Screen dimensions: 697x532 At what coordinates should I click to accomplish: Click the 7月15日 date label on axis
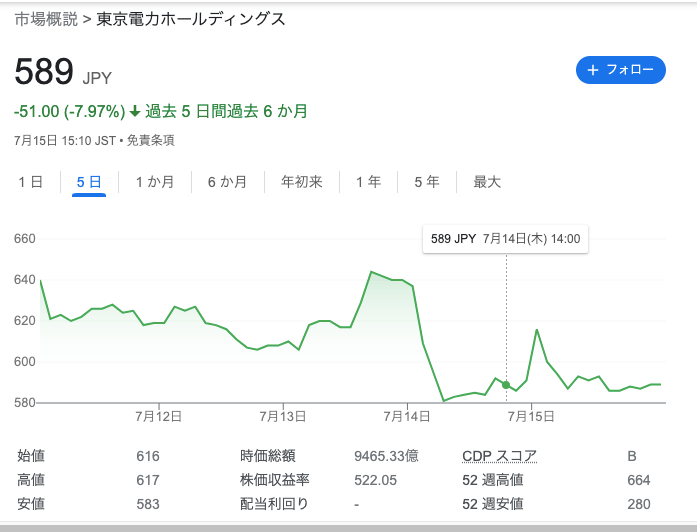531,416
